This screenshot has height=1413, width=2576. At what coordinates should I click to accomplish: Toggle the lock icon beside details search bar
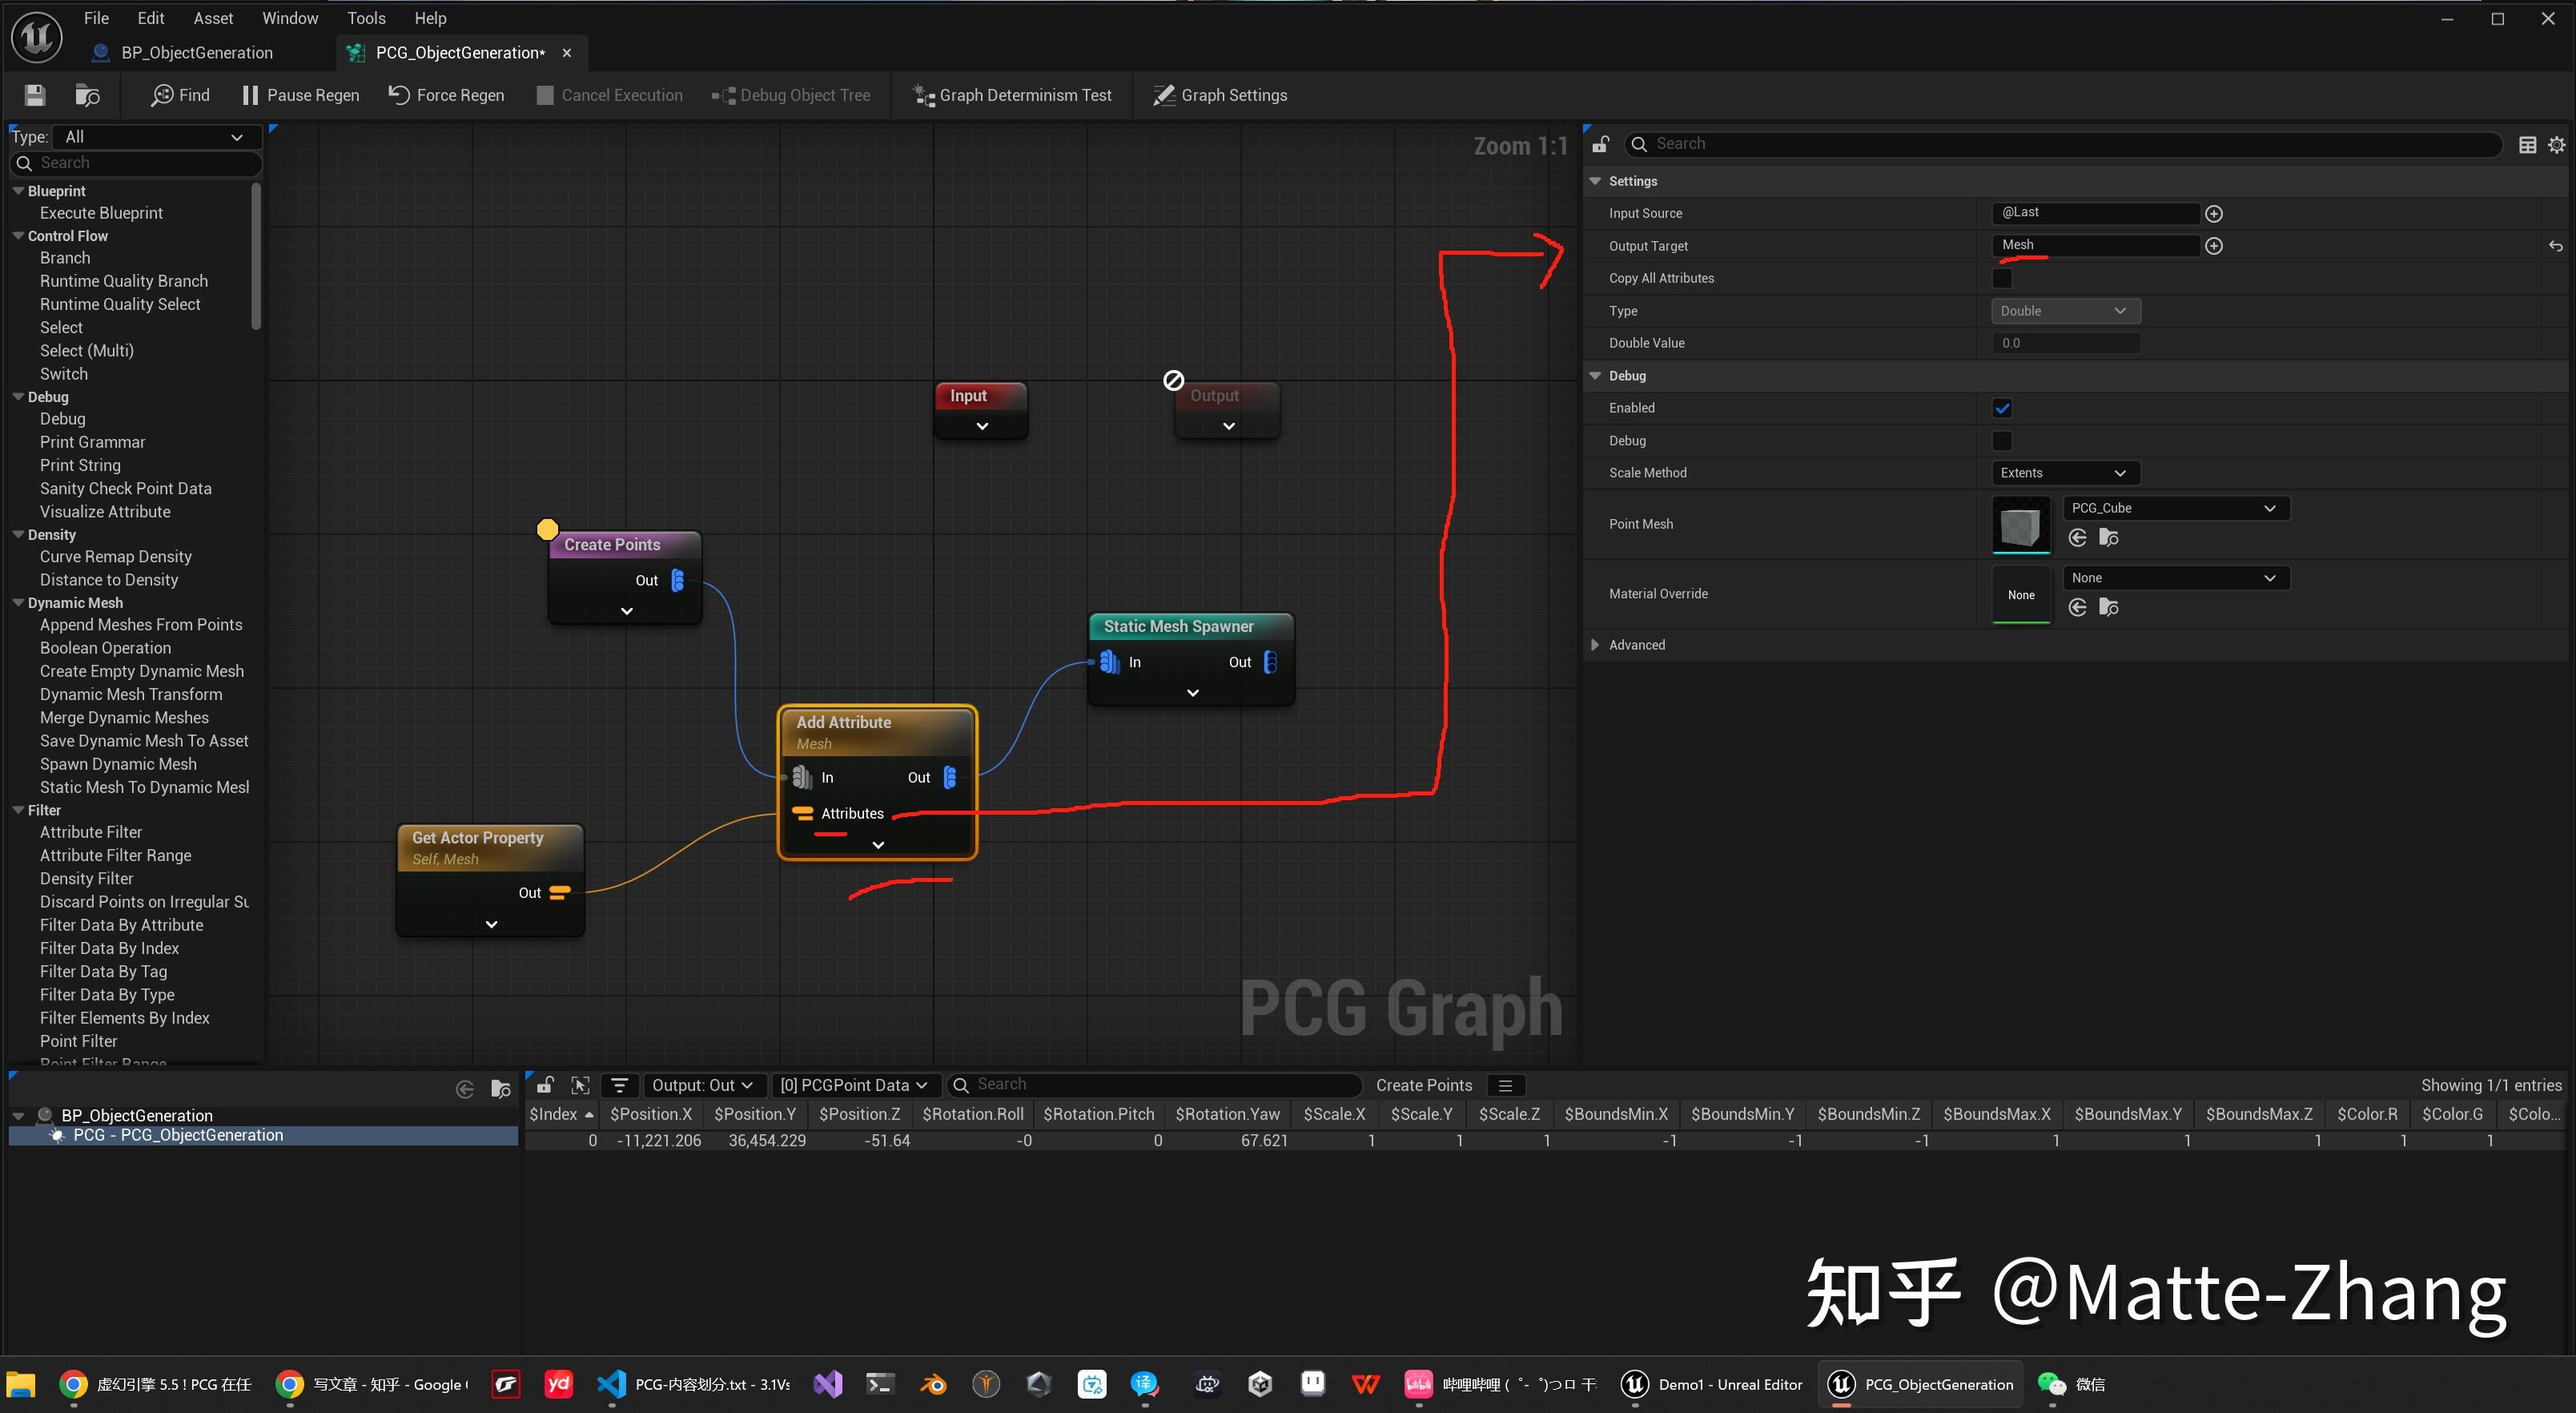point(1600,143)
